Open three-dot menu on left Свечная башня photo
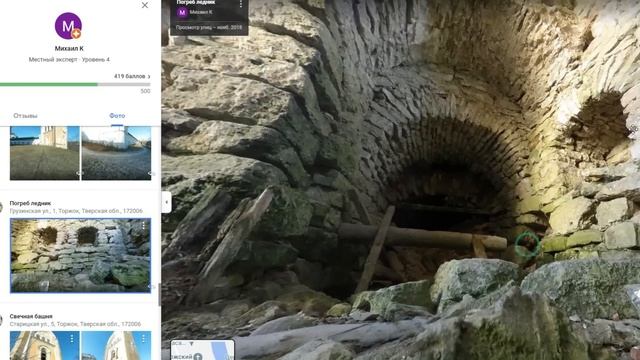This screenshot has height=360, width=640. click(72, 339)
